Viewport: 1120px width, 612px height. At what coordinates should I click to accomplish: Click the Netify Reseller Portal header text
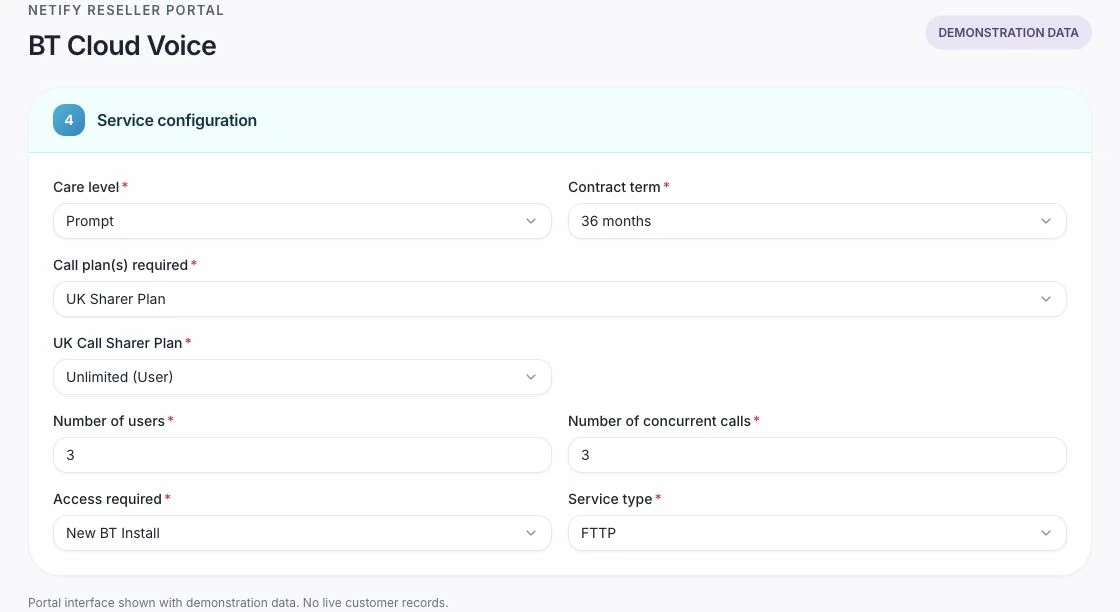coord(126,11)
